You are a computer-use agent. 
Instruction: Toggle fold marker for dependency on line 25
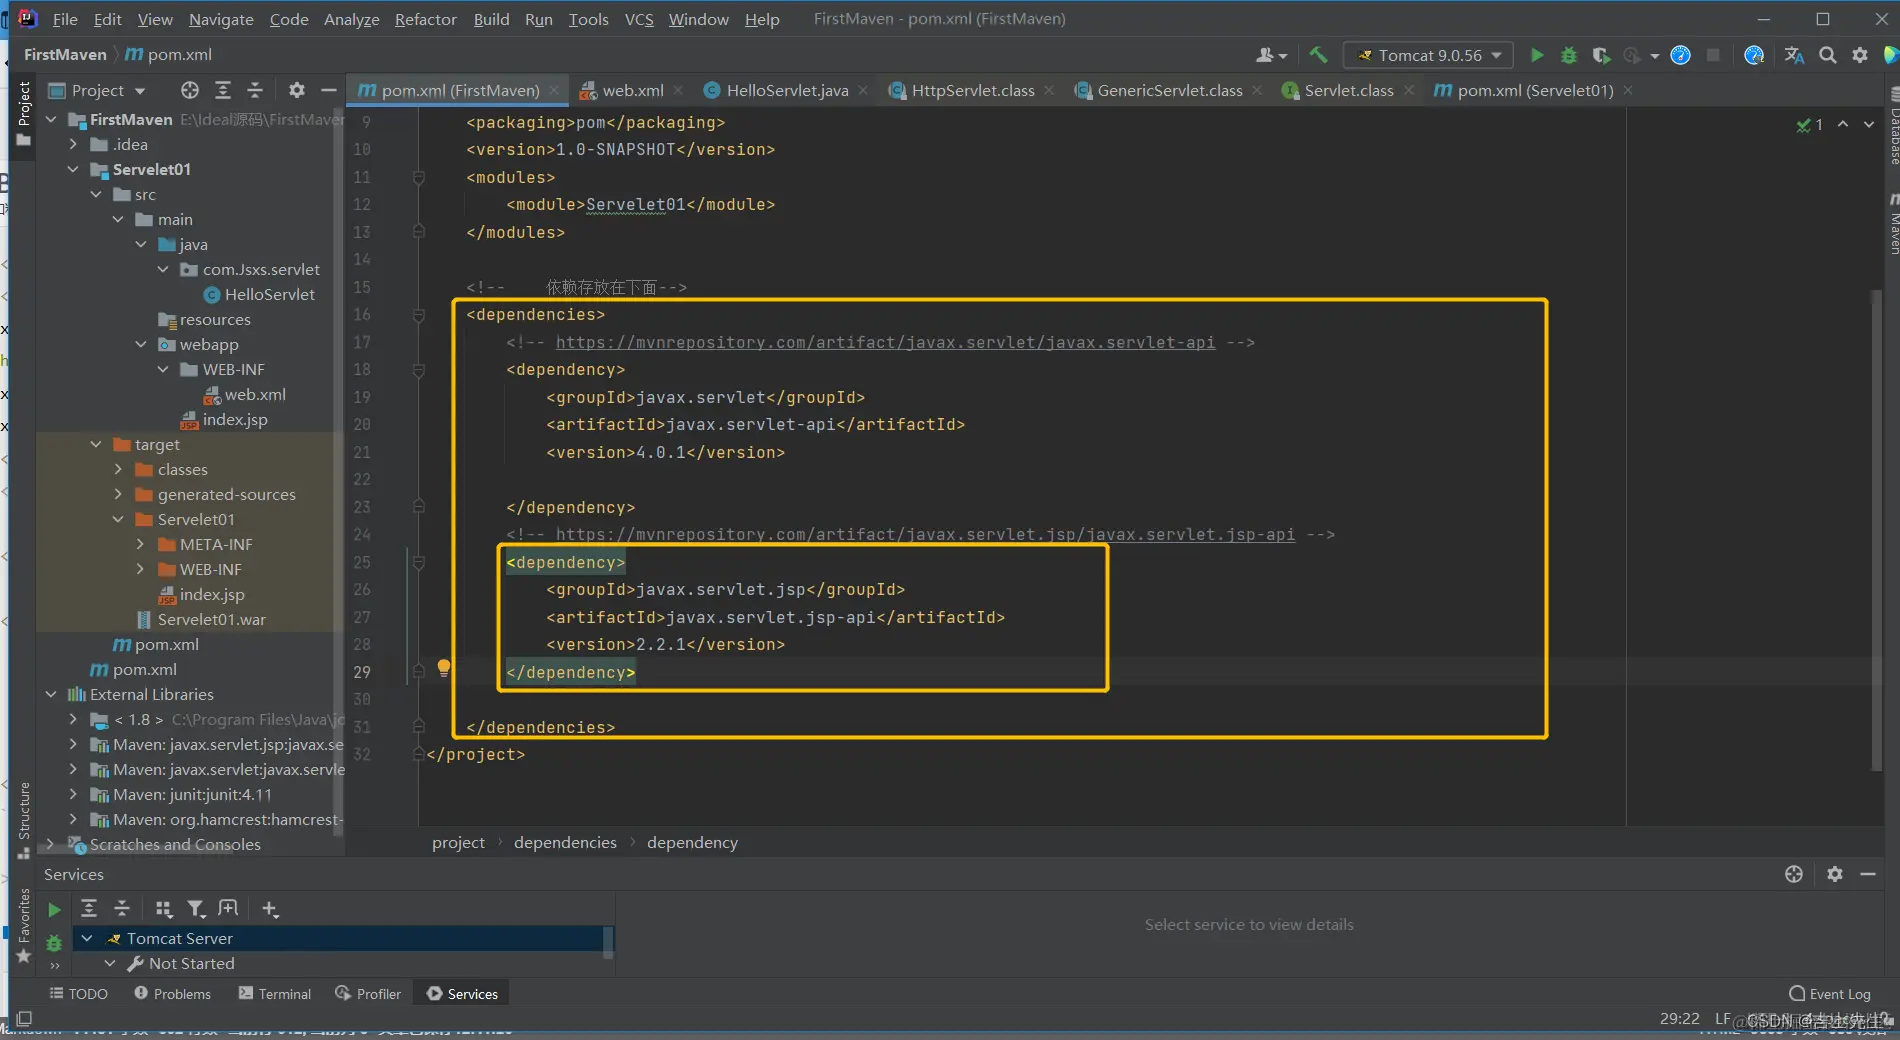tap(419, 563)
